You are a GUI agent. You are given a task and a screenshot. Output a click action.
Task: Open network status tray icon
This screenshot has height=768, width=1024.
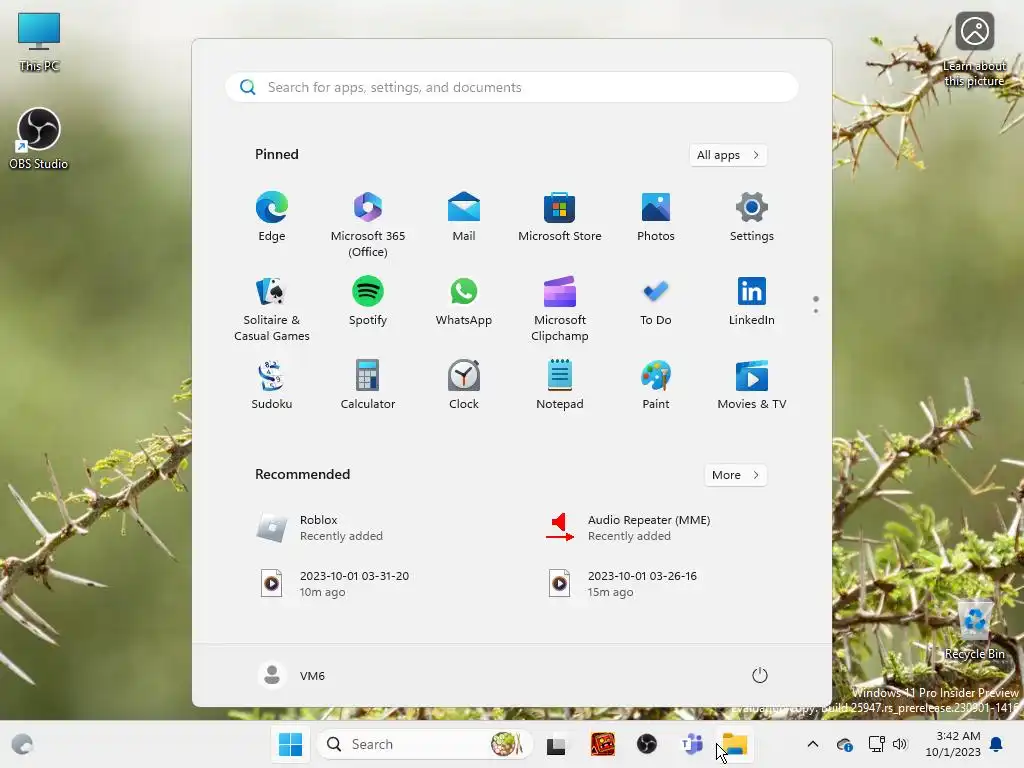876,744
